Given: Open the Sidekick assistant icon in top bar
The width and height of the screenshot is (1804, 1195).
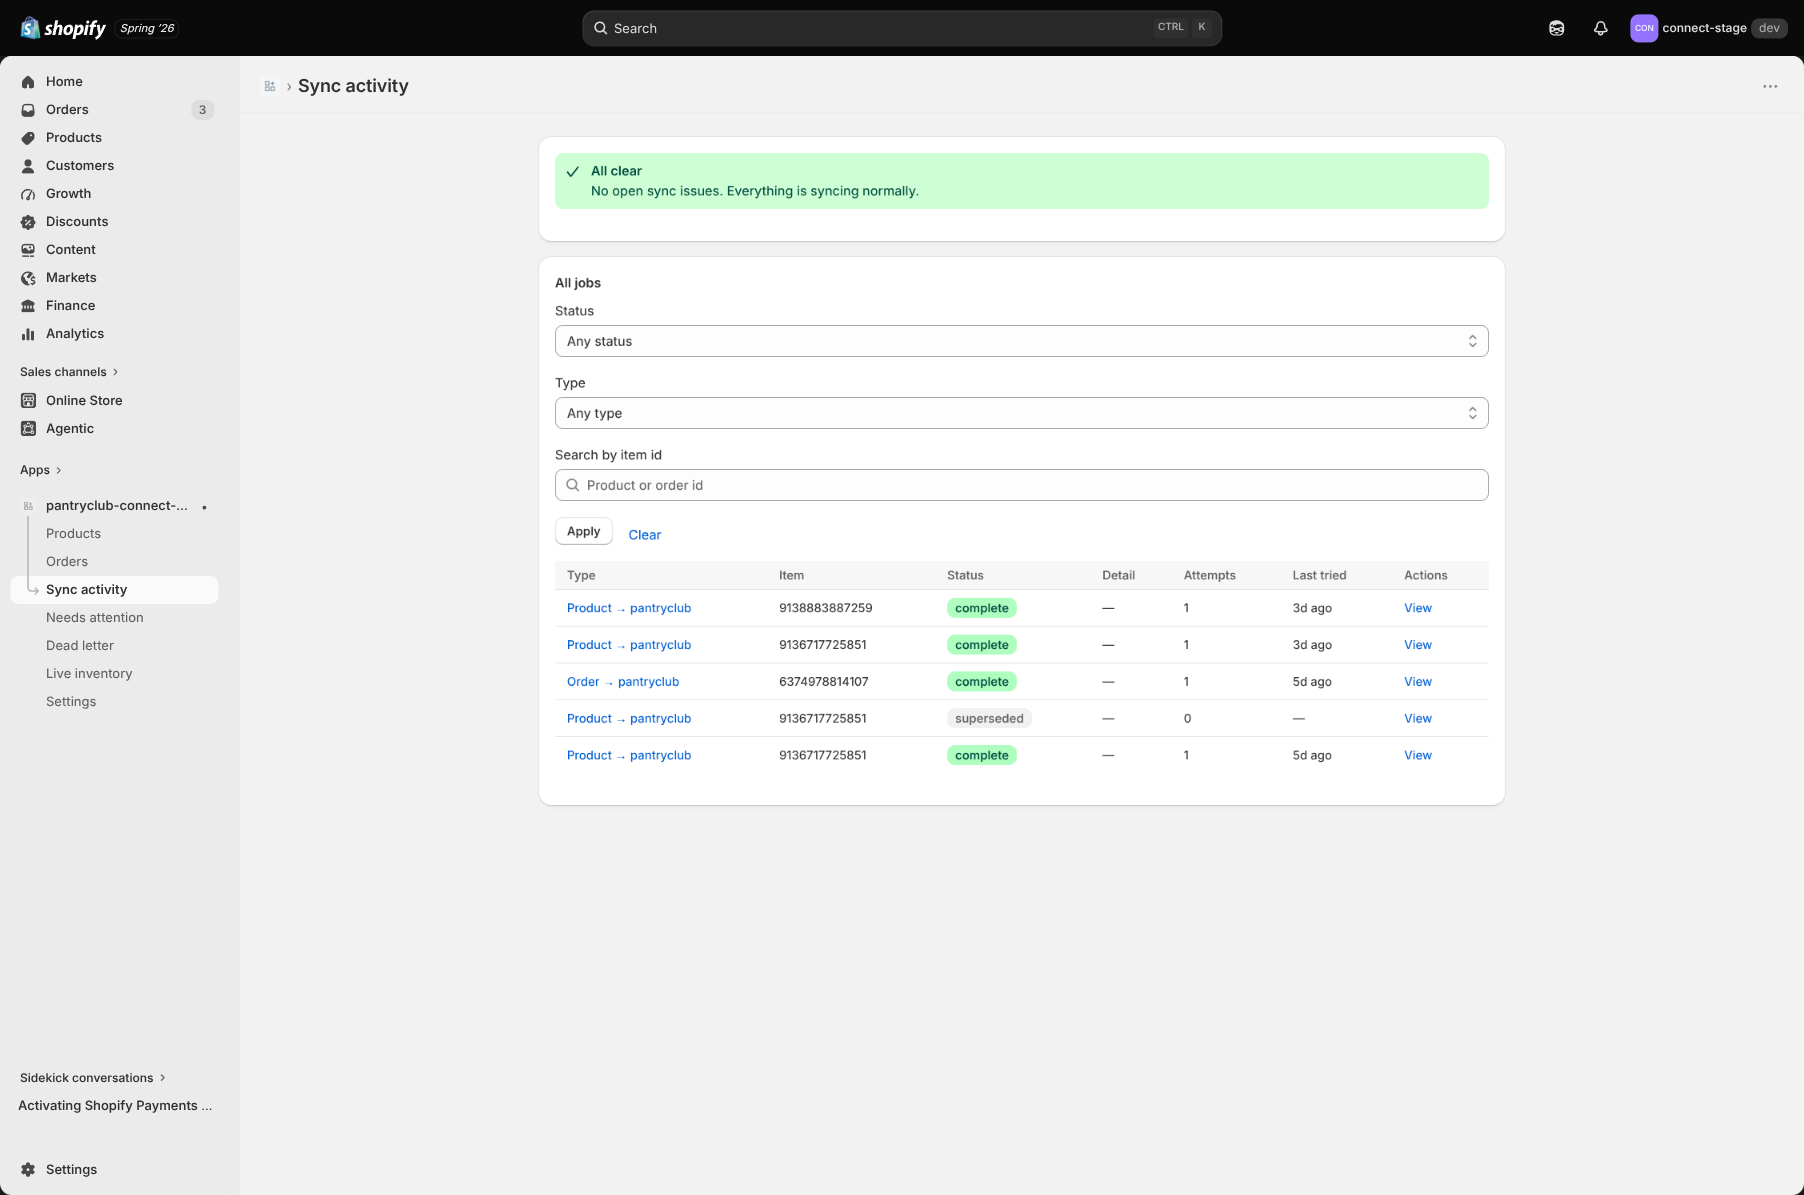Looking at the screenshot, I should click(1556, 28).
